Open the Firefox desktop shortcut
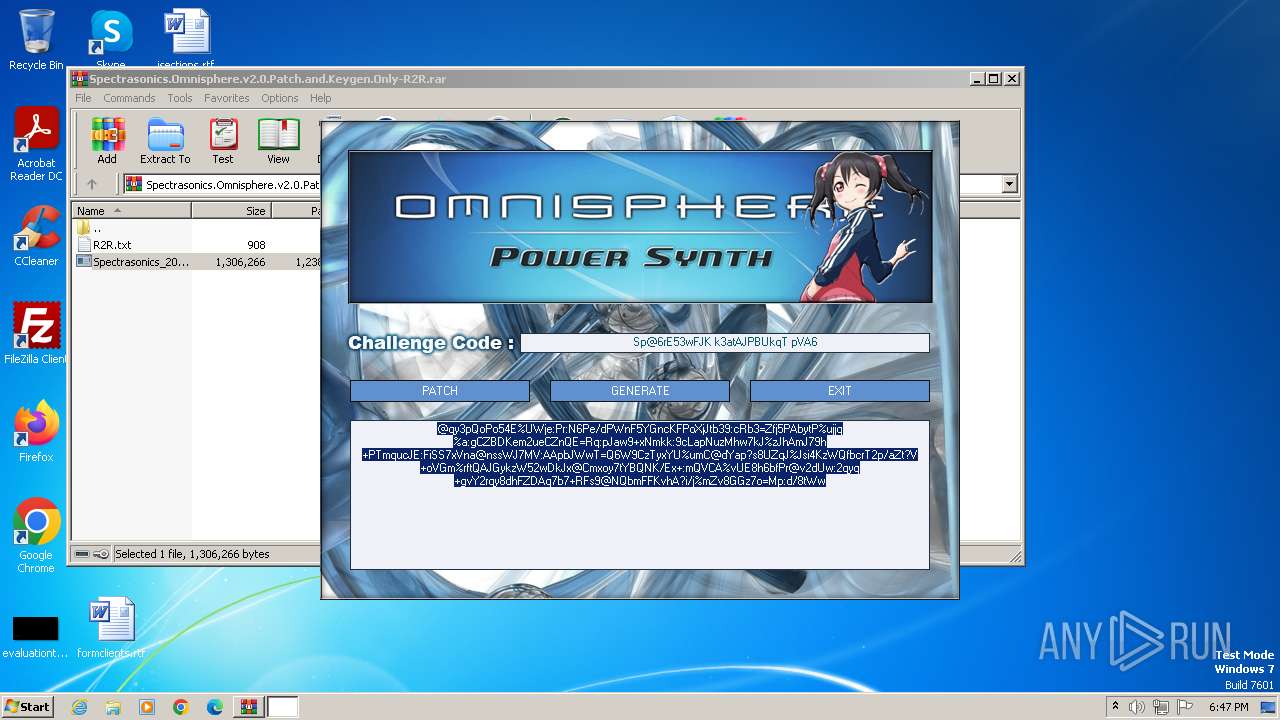 (x=36, y=432)
